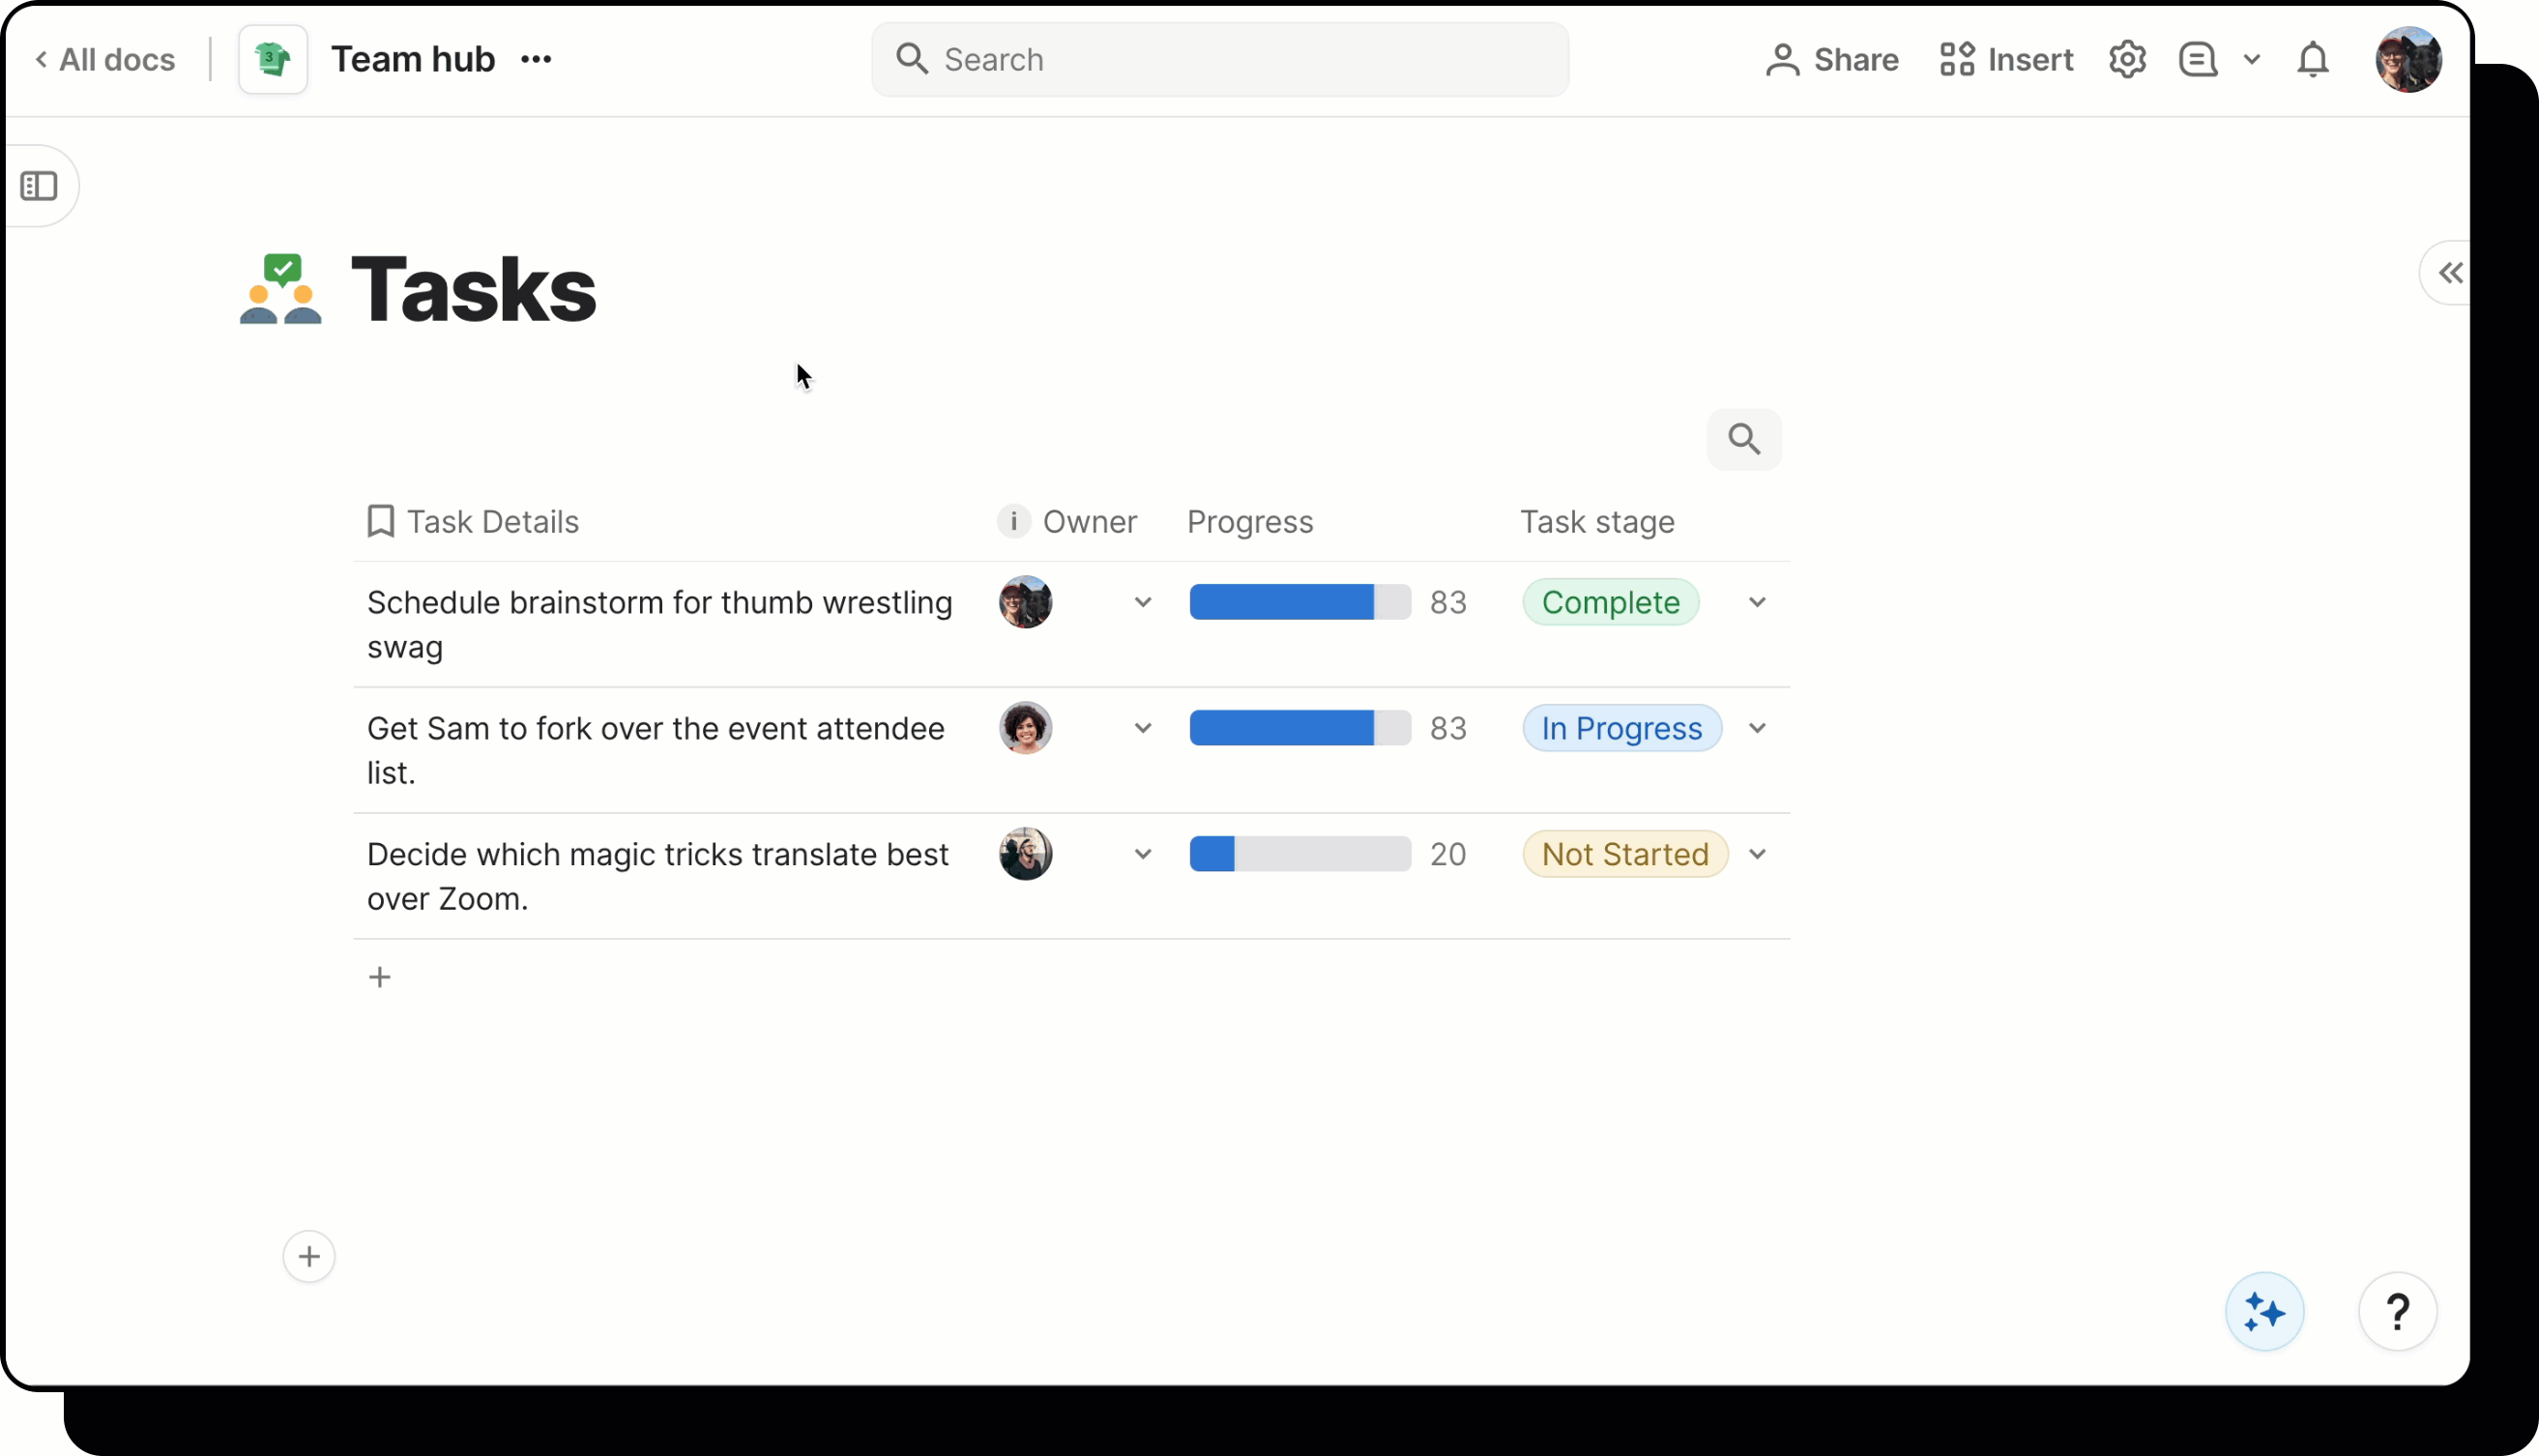Open the settings gear icon
This screenshot has width=2539, height=1456.
click(2127, 60)
